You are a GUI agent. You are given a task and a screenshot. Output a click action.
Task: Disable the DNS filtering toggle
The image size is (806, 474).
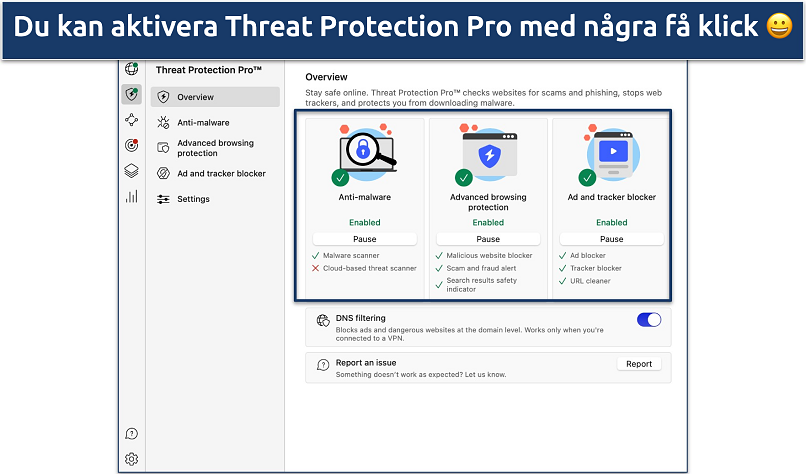pos(649,320)
